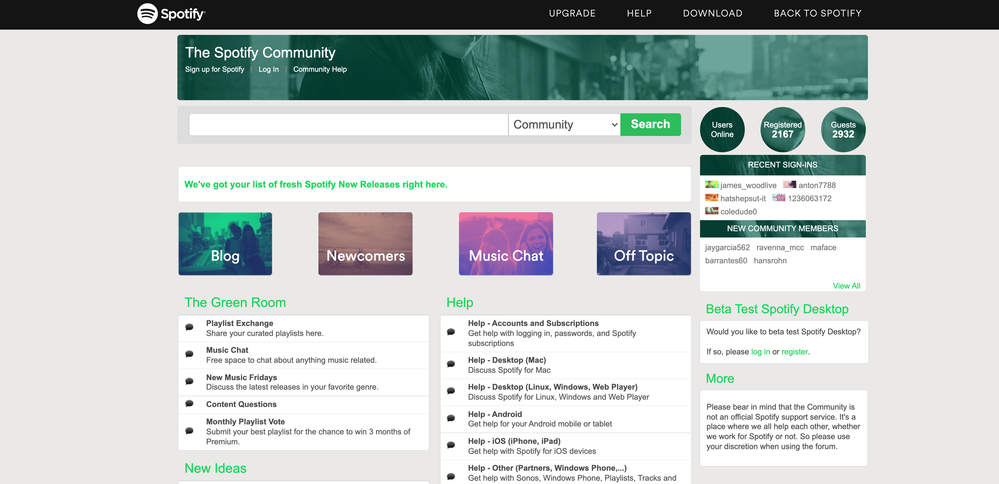Open DOWNLOAD in top navigation
The image size is (999, 484).
pyautogui.click(x=712, y=13)
